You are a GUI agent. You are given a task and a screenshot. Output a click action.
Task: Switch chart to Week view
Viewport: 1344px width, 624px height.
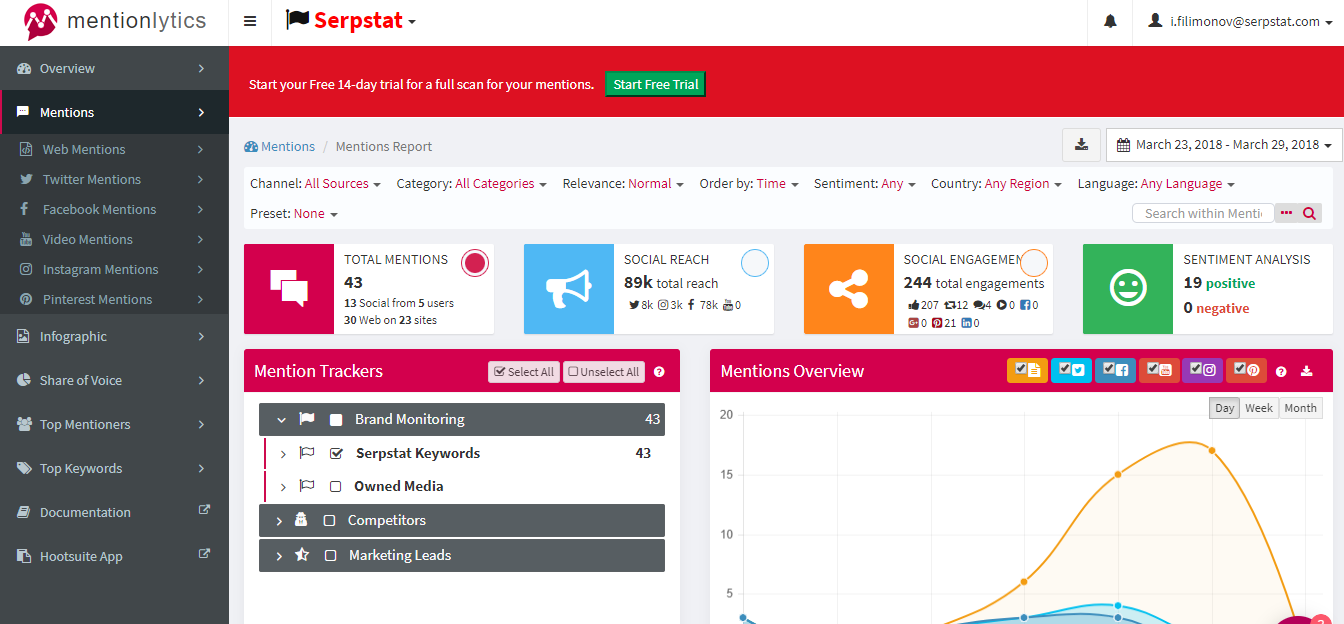pyautogui.click(x=1259, y=408)
